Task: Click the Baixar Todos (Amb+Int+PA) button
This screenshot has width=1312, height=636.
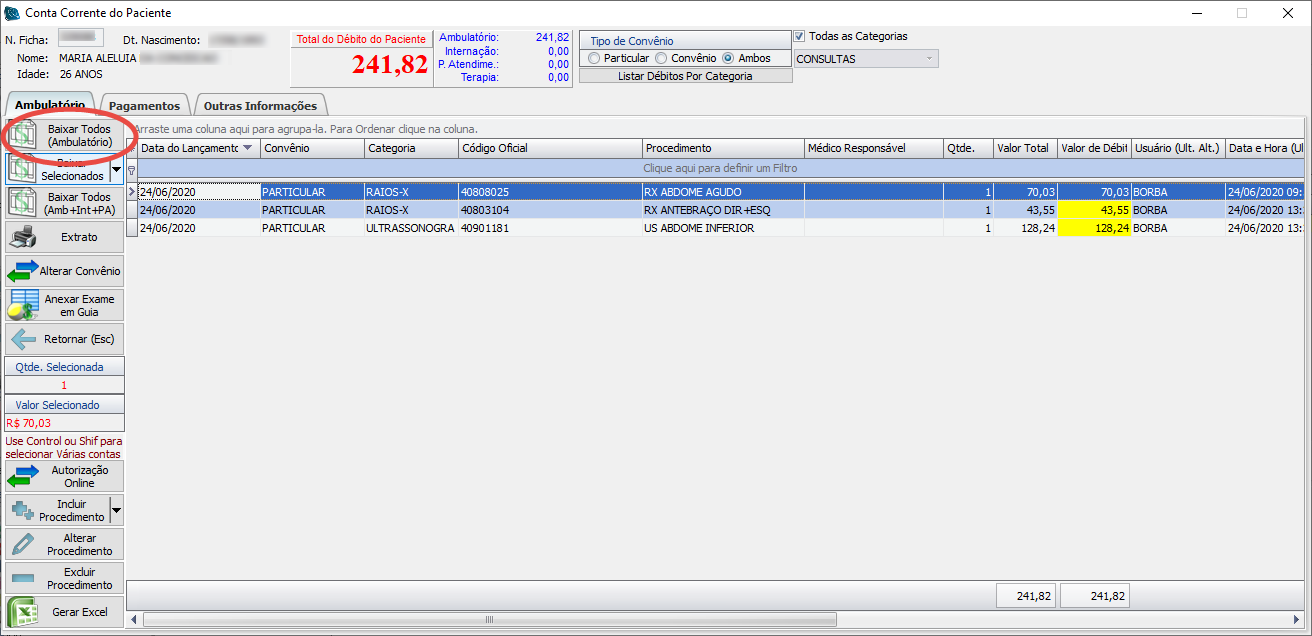Action: 65,203
